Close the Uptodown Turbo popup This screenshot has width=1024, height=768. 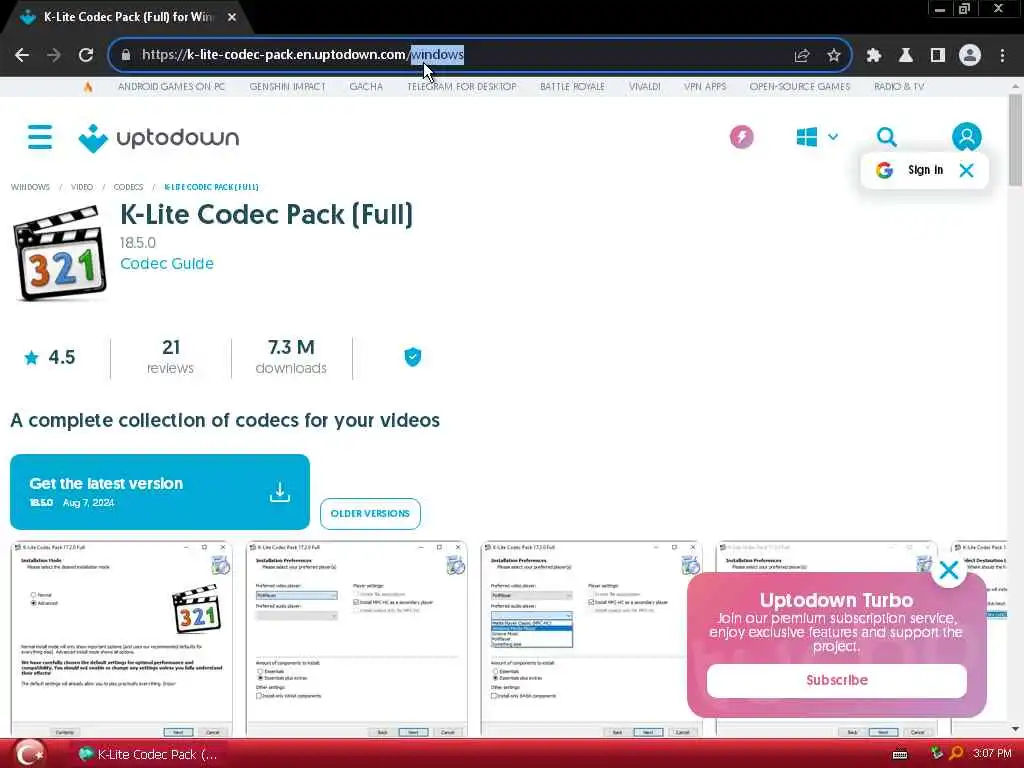[x=949, y=571]
